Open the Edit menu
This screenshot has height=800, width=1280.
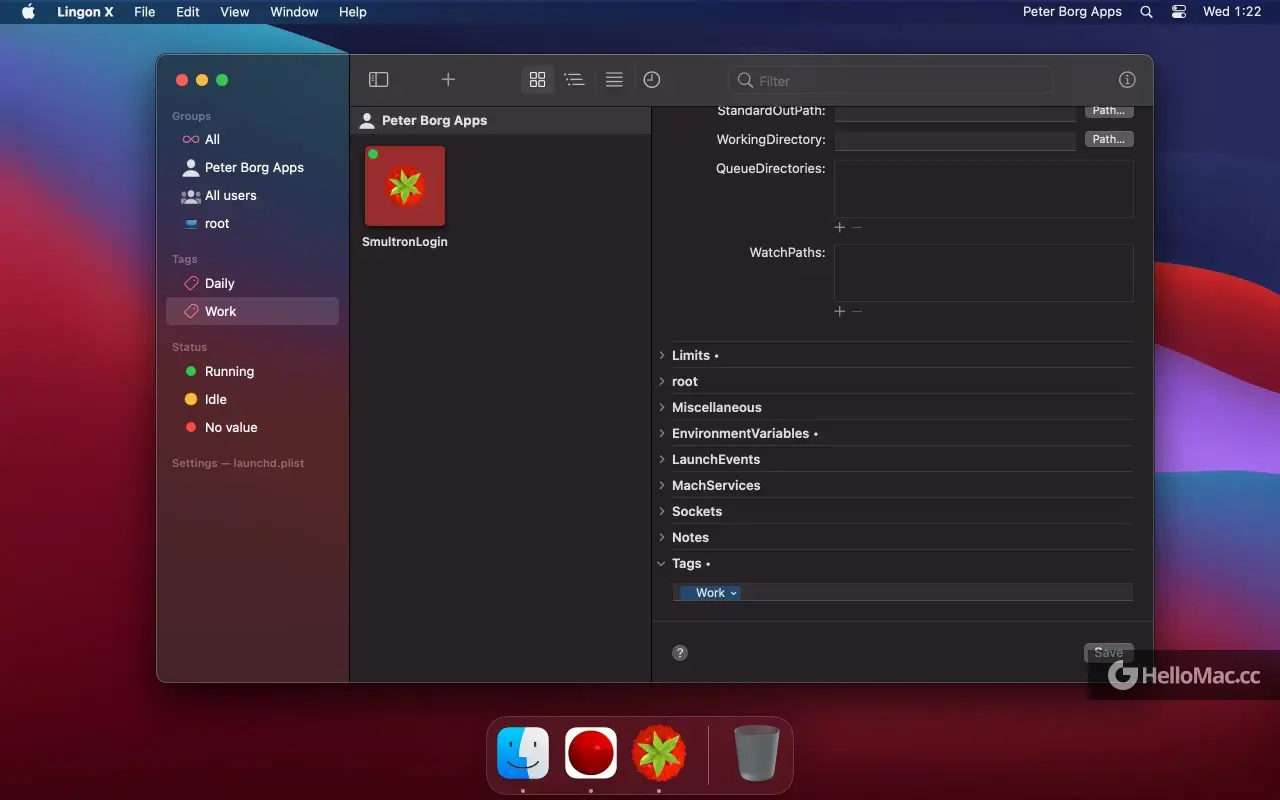(x=188, y=12)
